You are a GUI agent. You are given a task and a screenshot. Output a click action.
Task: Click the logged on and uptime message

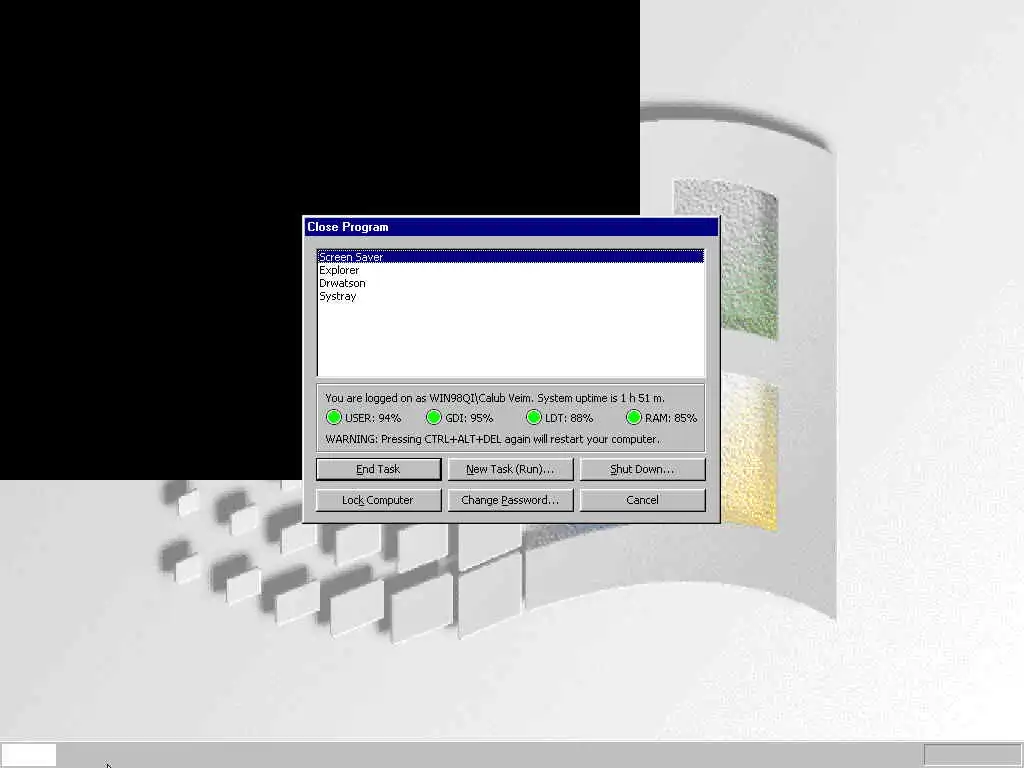495,398
